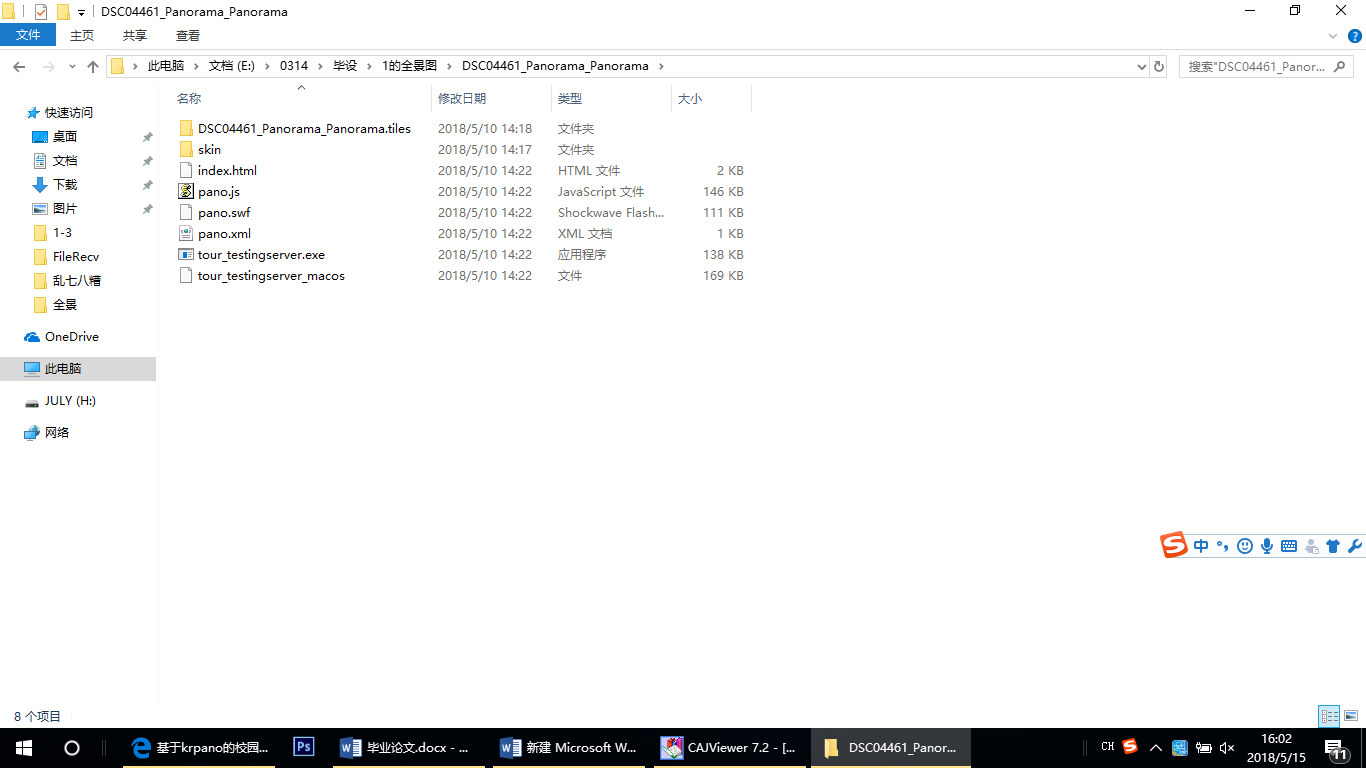This screenshot has height=768, width=1366.
Task: Click the New Folder icon in title bar
Action: (63, 12)
